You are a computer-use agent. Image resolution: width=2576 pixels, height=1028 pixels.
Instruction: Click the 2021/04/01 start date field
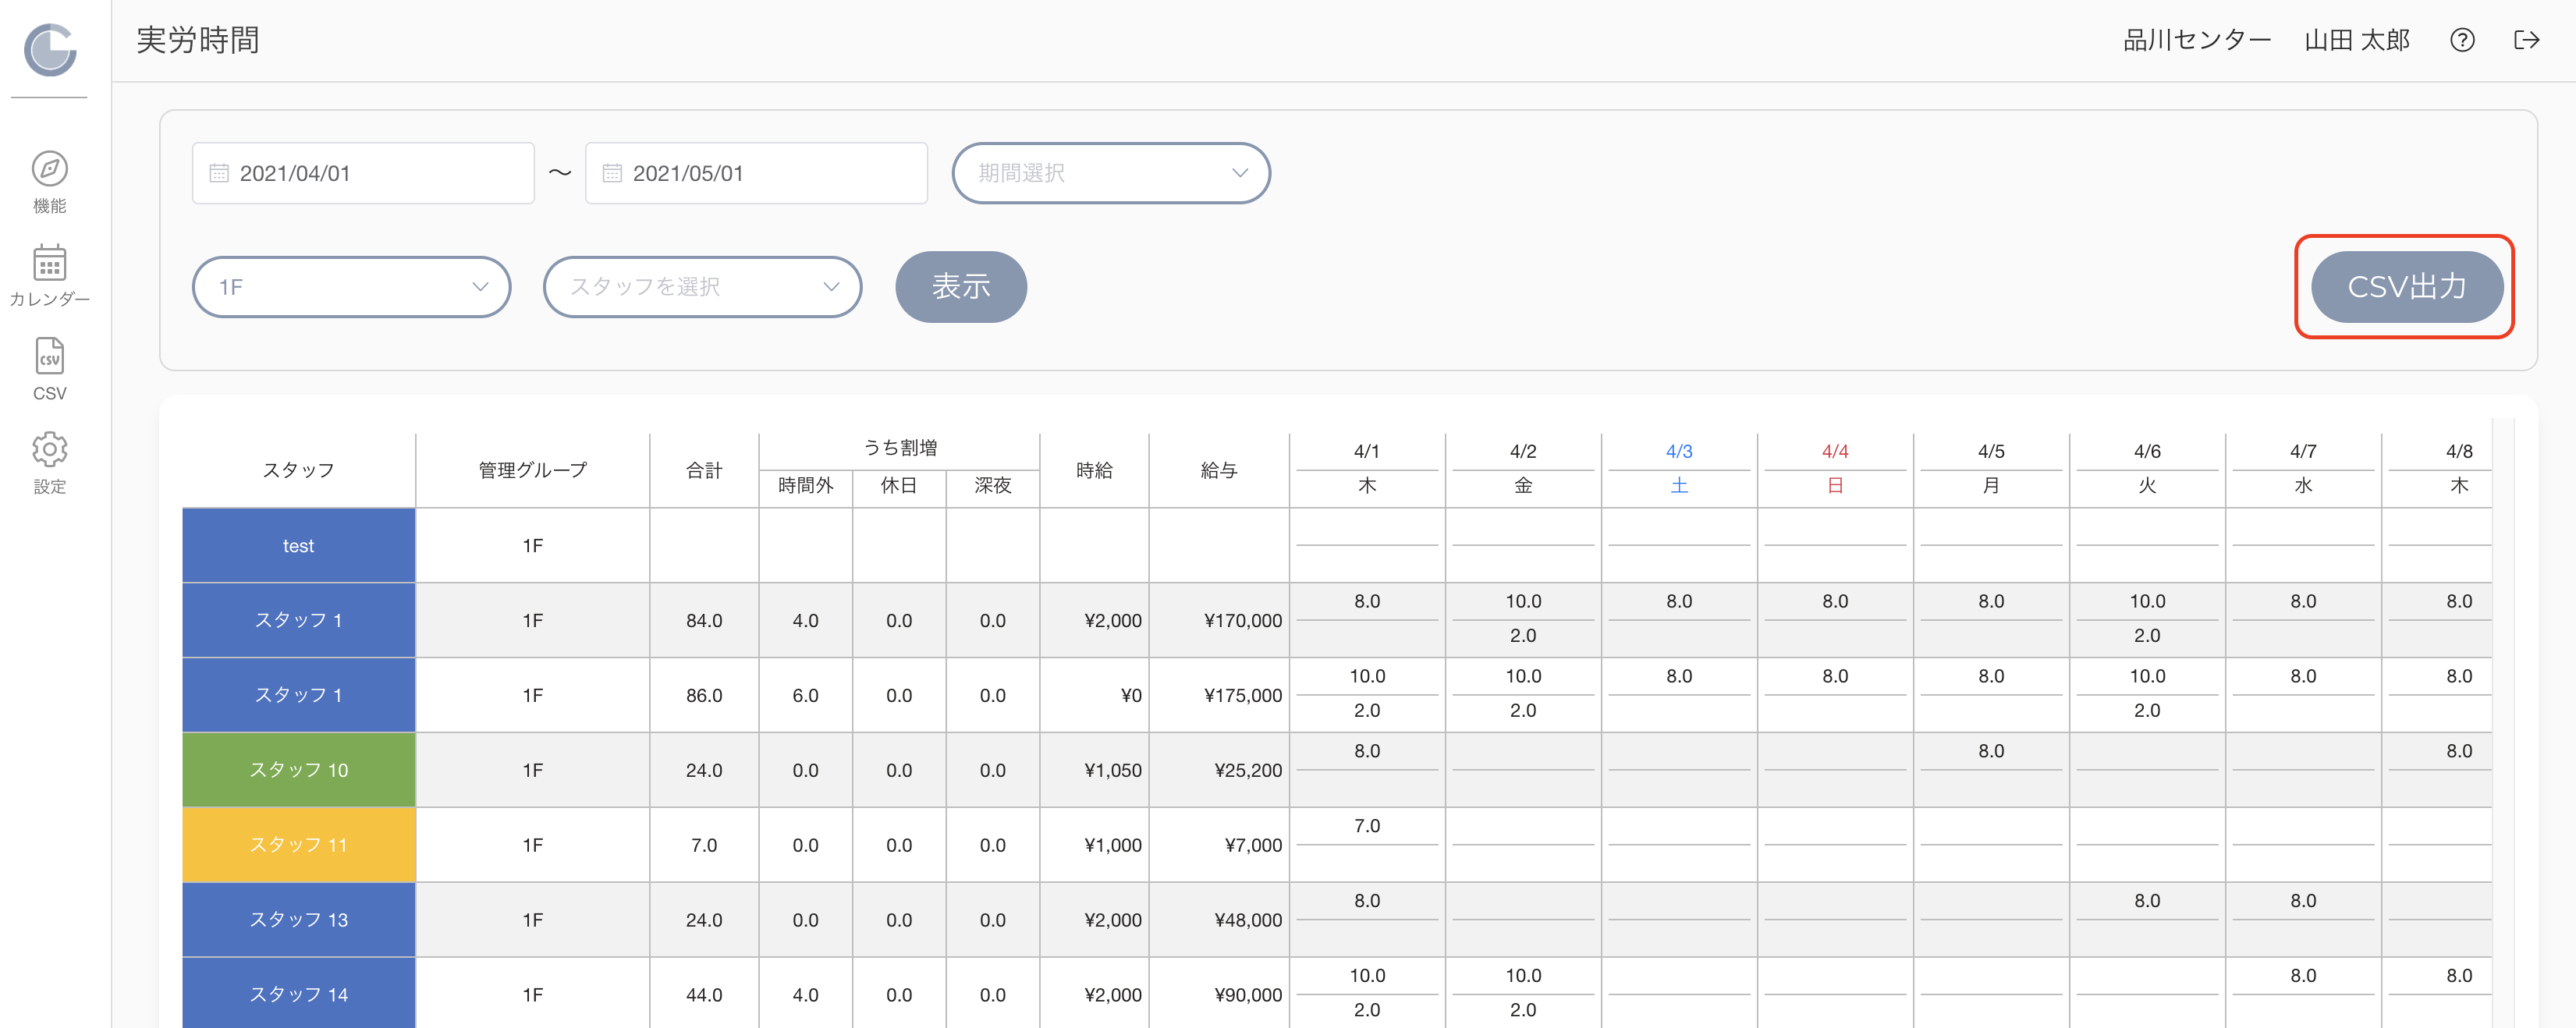click(363, 173)
